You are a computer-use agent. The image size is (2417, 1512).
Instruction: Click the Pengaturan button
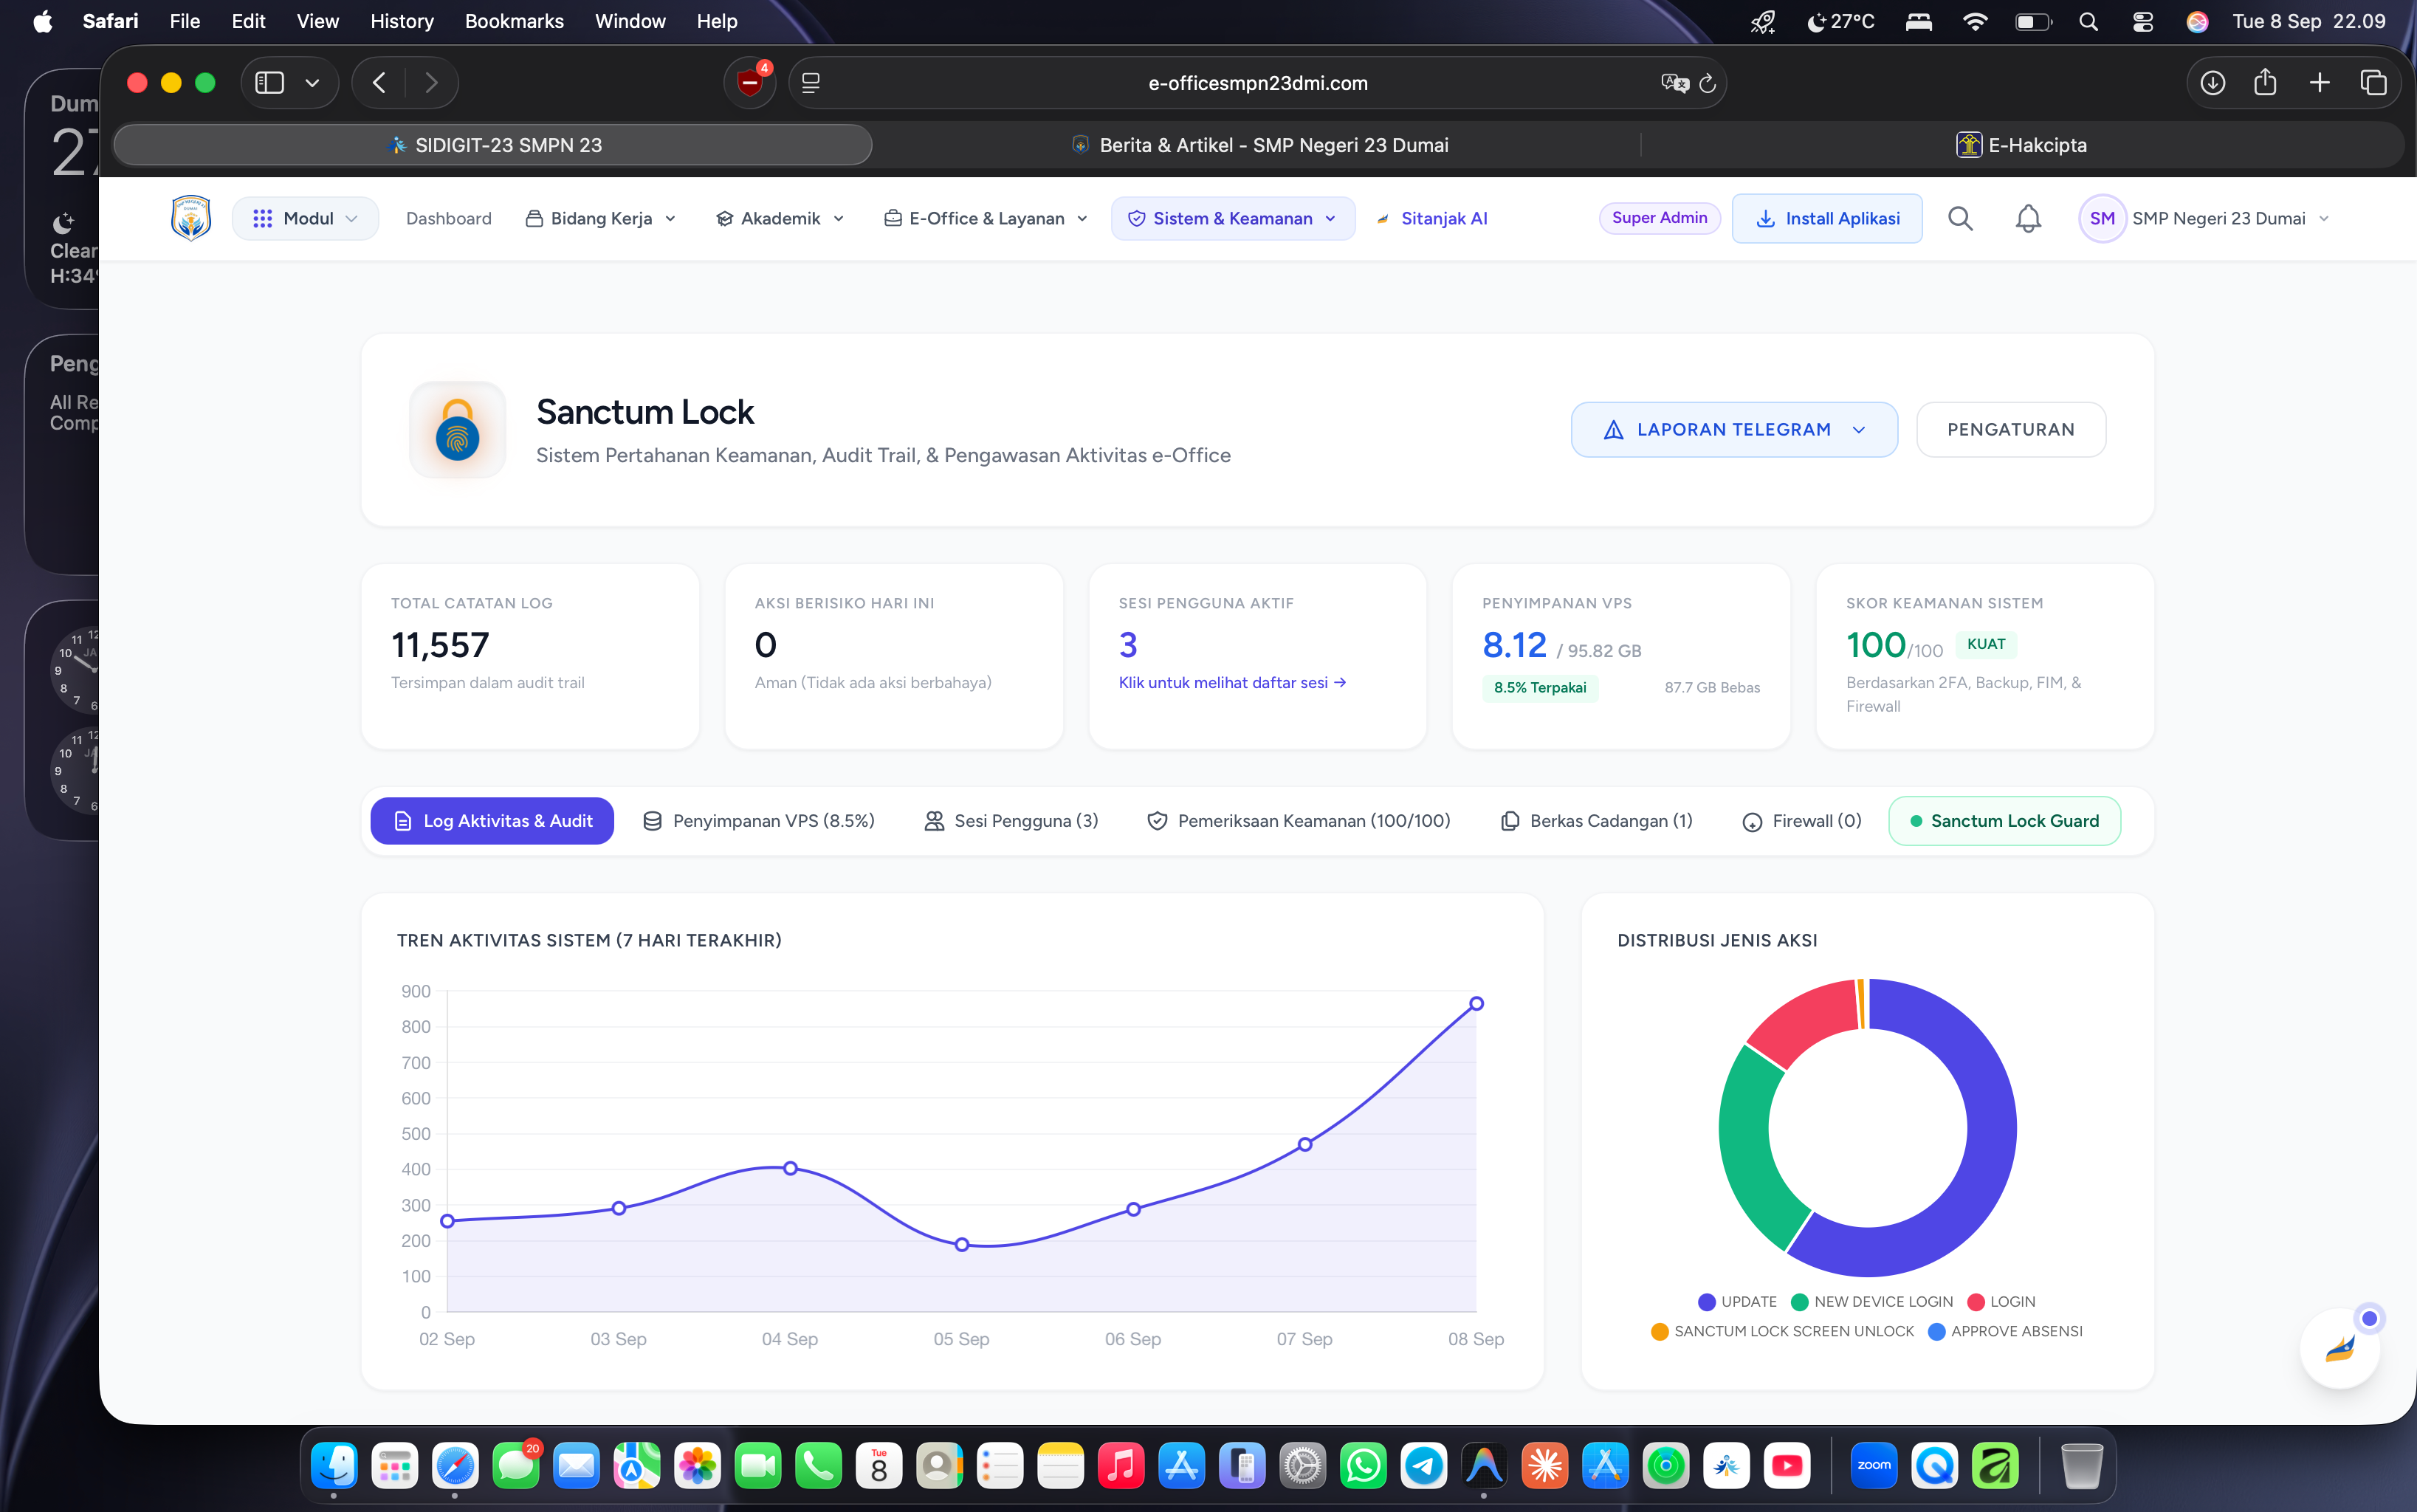pos(2010,429)
